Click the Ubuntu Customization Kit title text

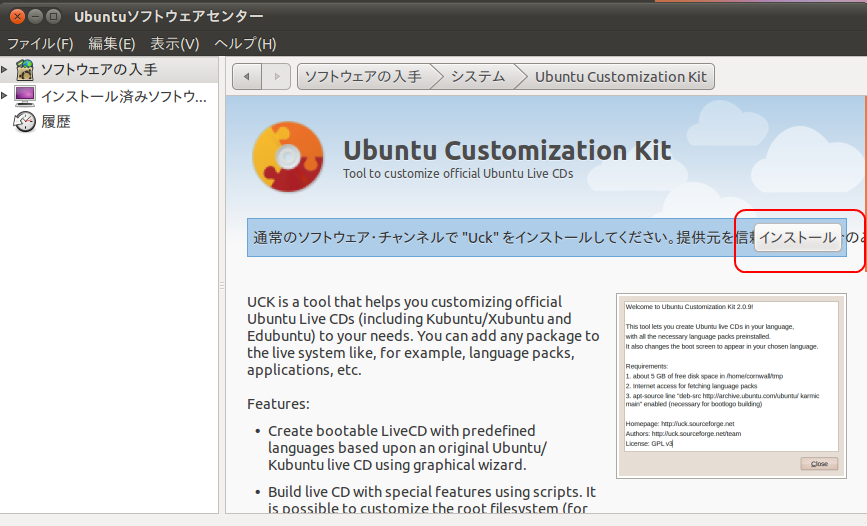point(507,150)
